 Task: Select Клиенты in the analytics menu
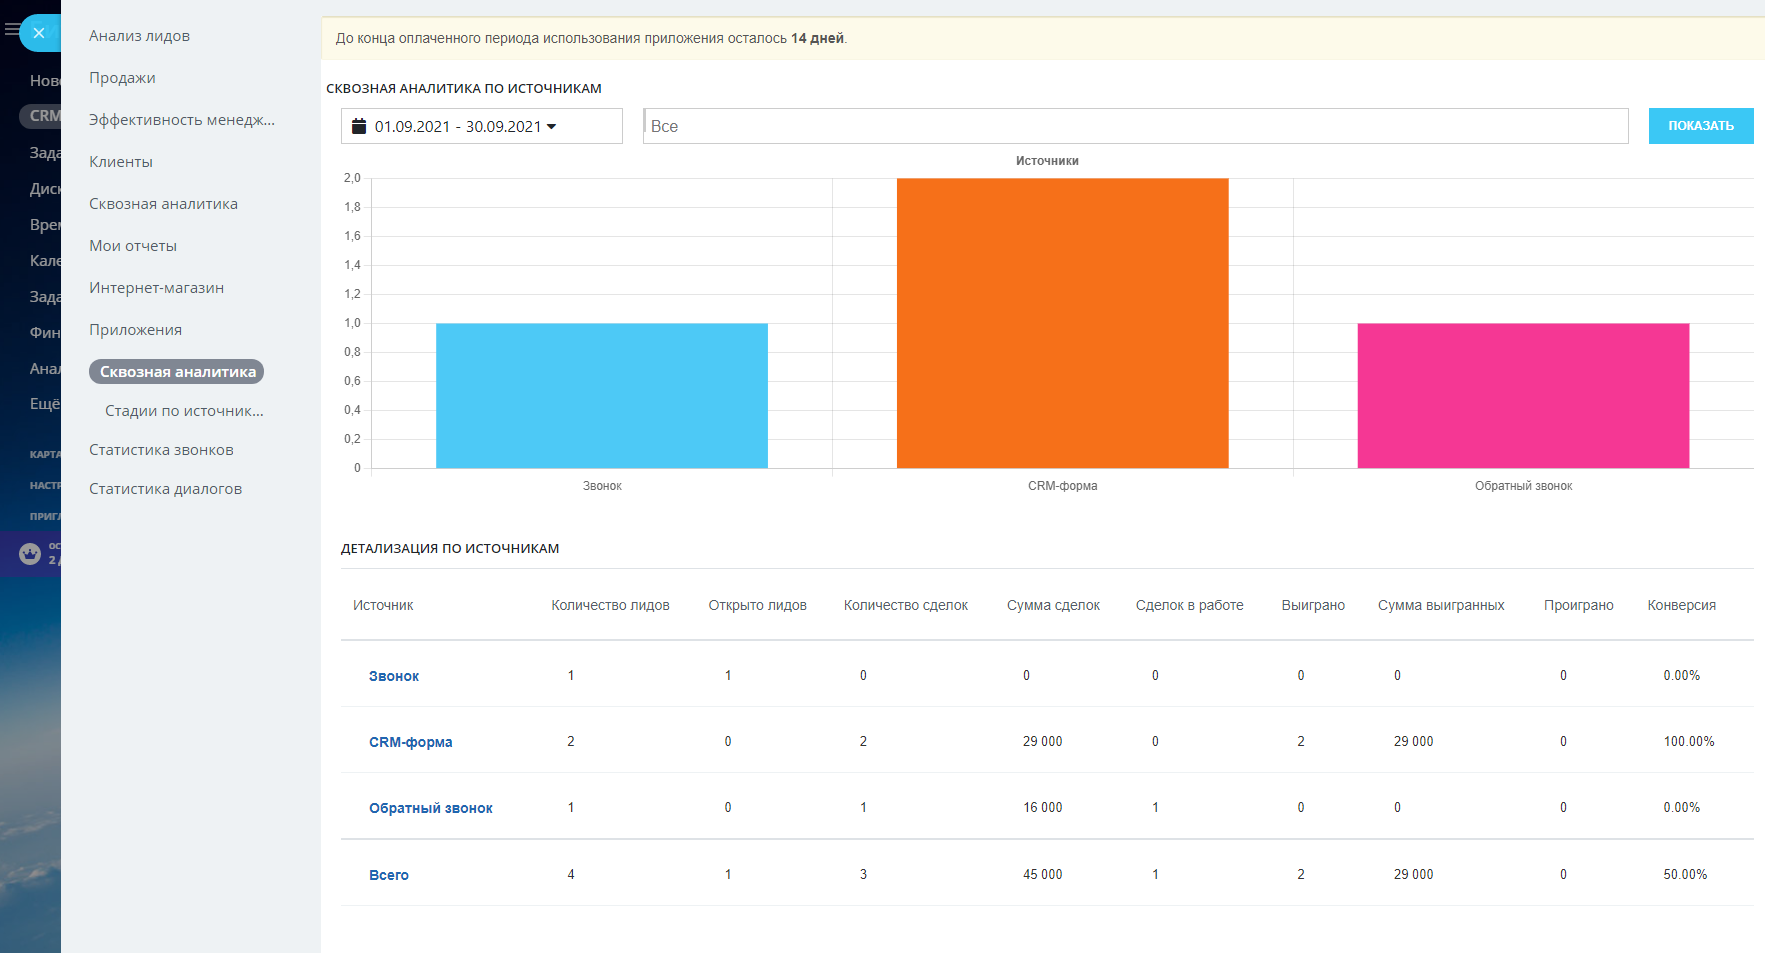[121, 162]
